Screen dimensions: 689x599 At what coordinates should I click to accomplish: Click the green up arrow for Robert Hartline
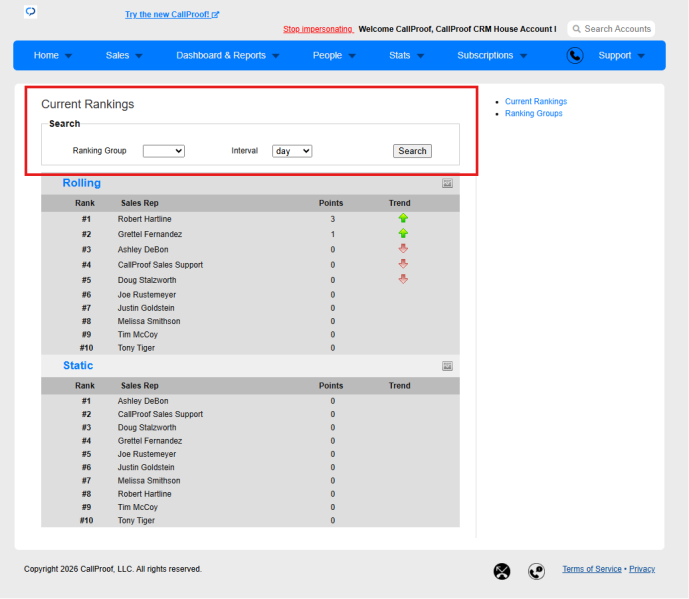tap(403, 218)
